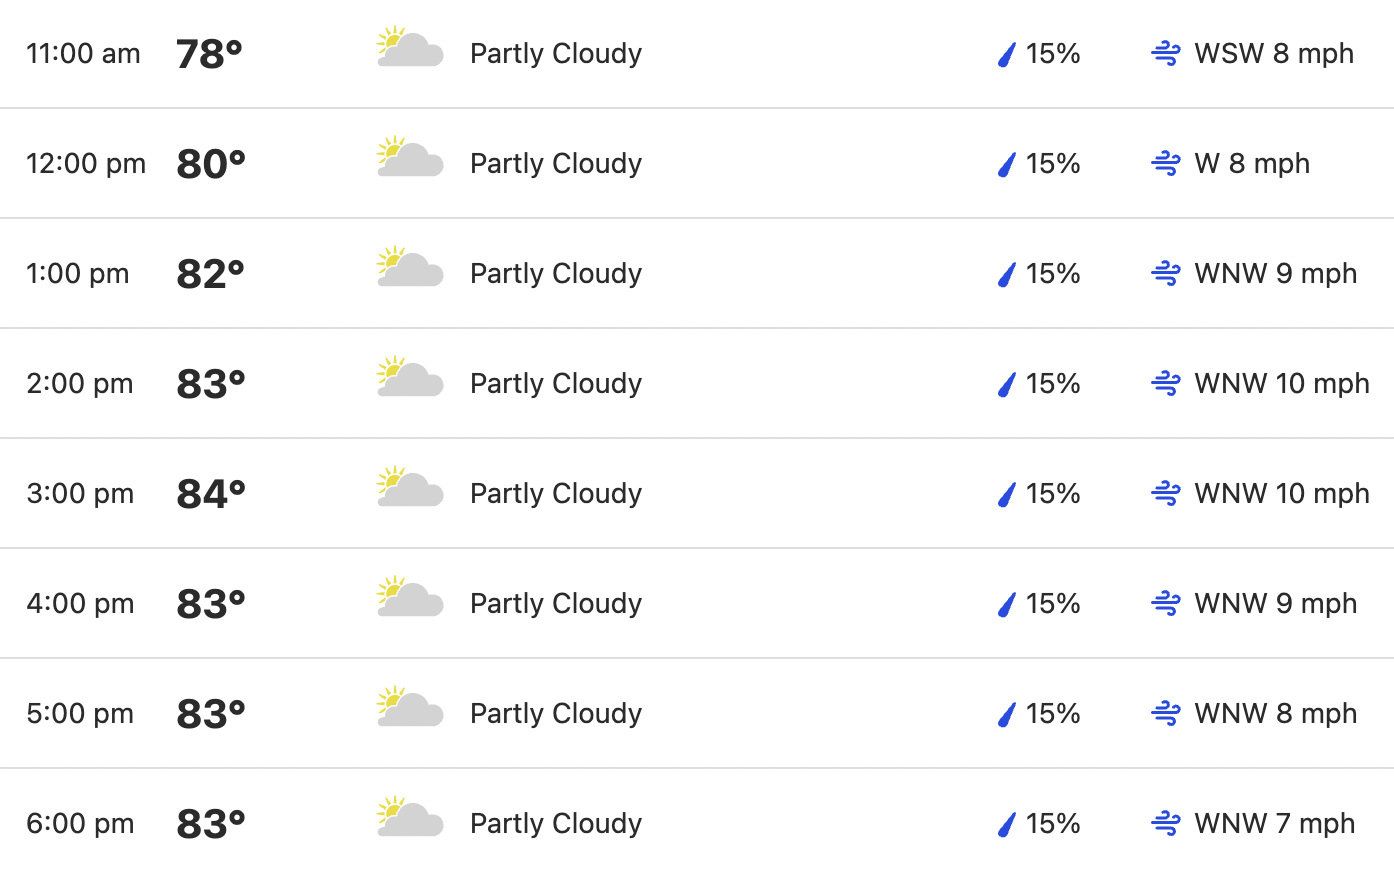The image size is (1394, 876).
Task: Click the partly cloudy icon at 11:00 am
Action: pyautogui.click(x=410, y=47)
